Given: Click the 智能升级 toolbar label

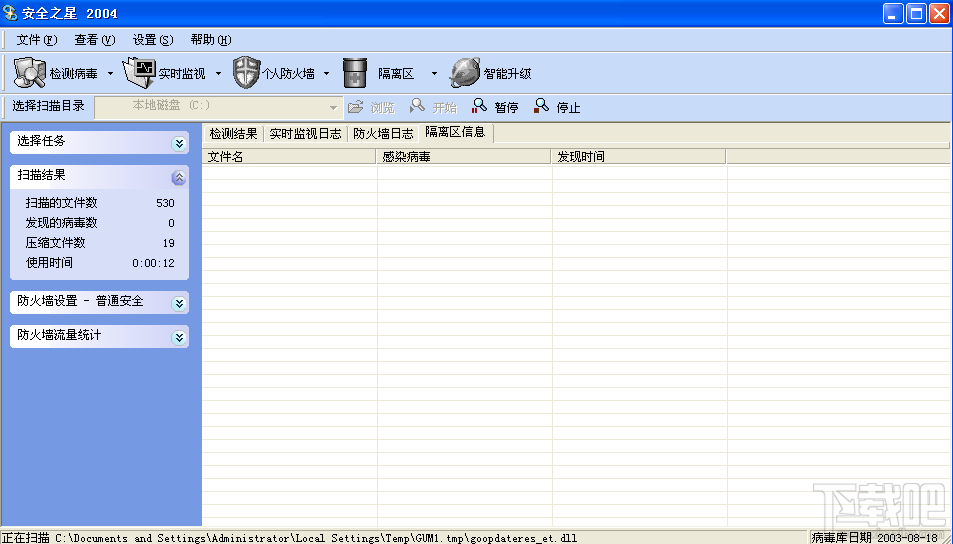Looking at the screenshot, I should click(x=507, y=74).
